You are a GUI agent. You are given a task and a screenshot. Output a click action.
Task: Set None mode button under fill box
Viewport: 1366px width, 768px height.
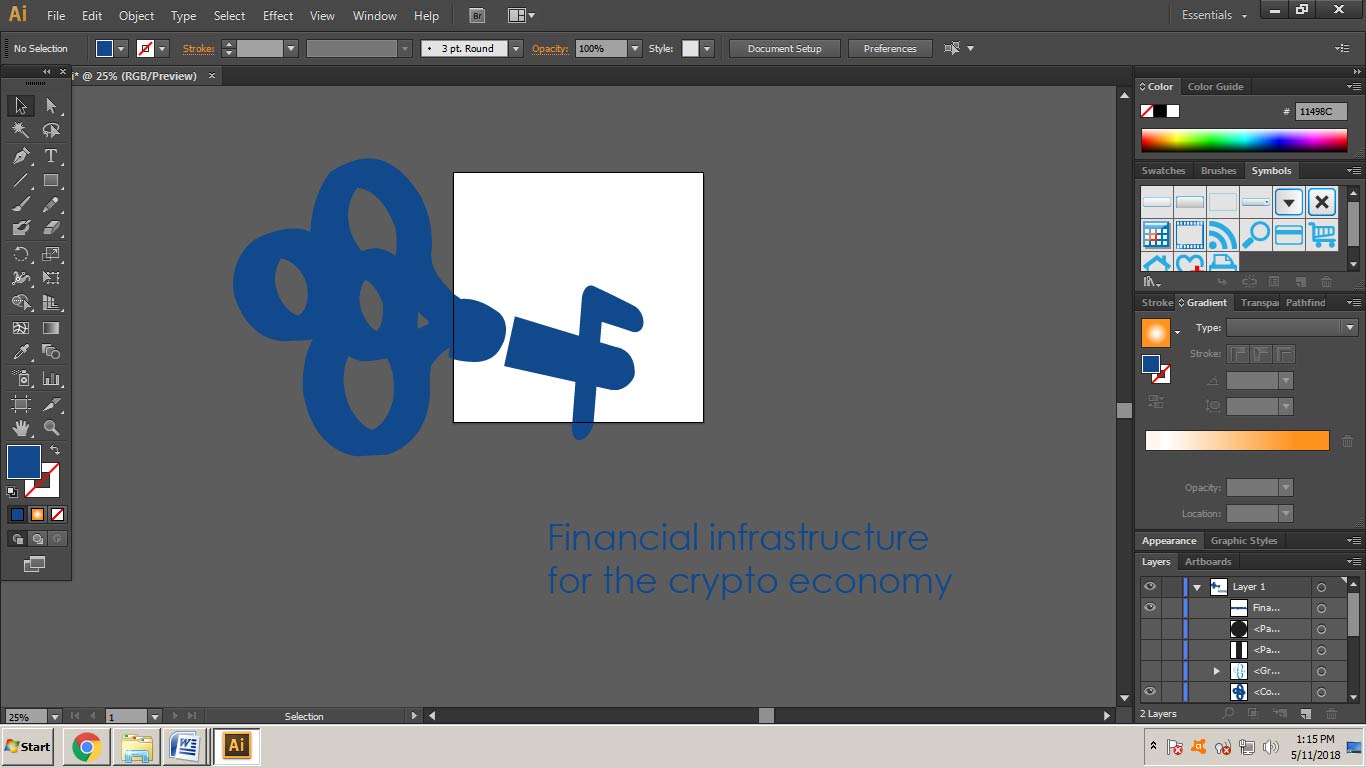coord(57,515)
